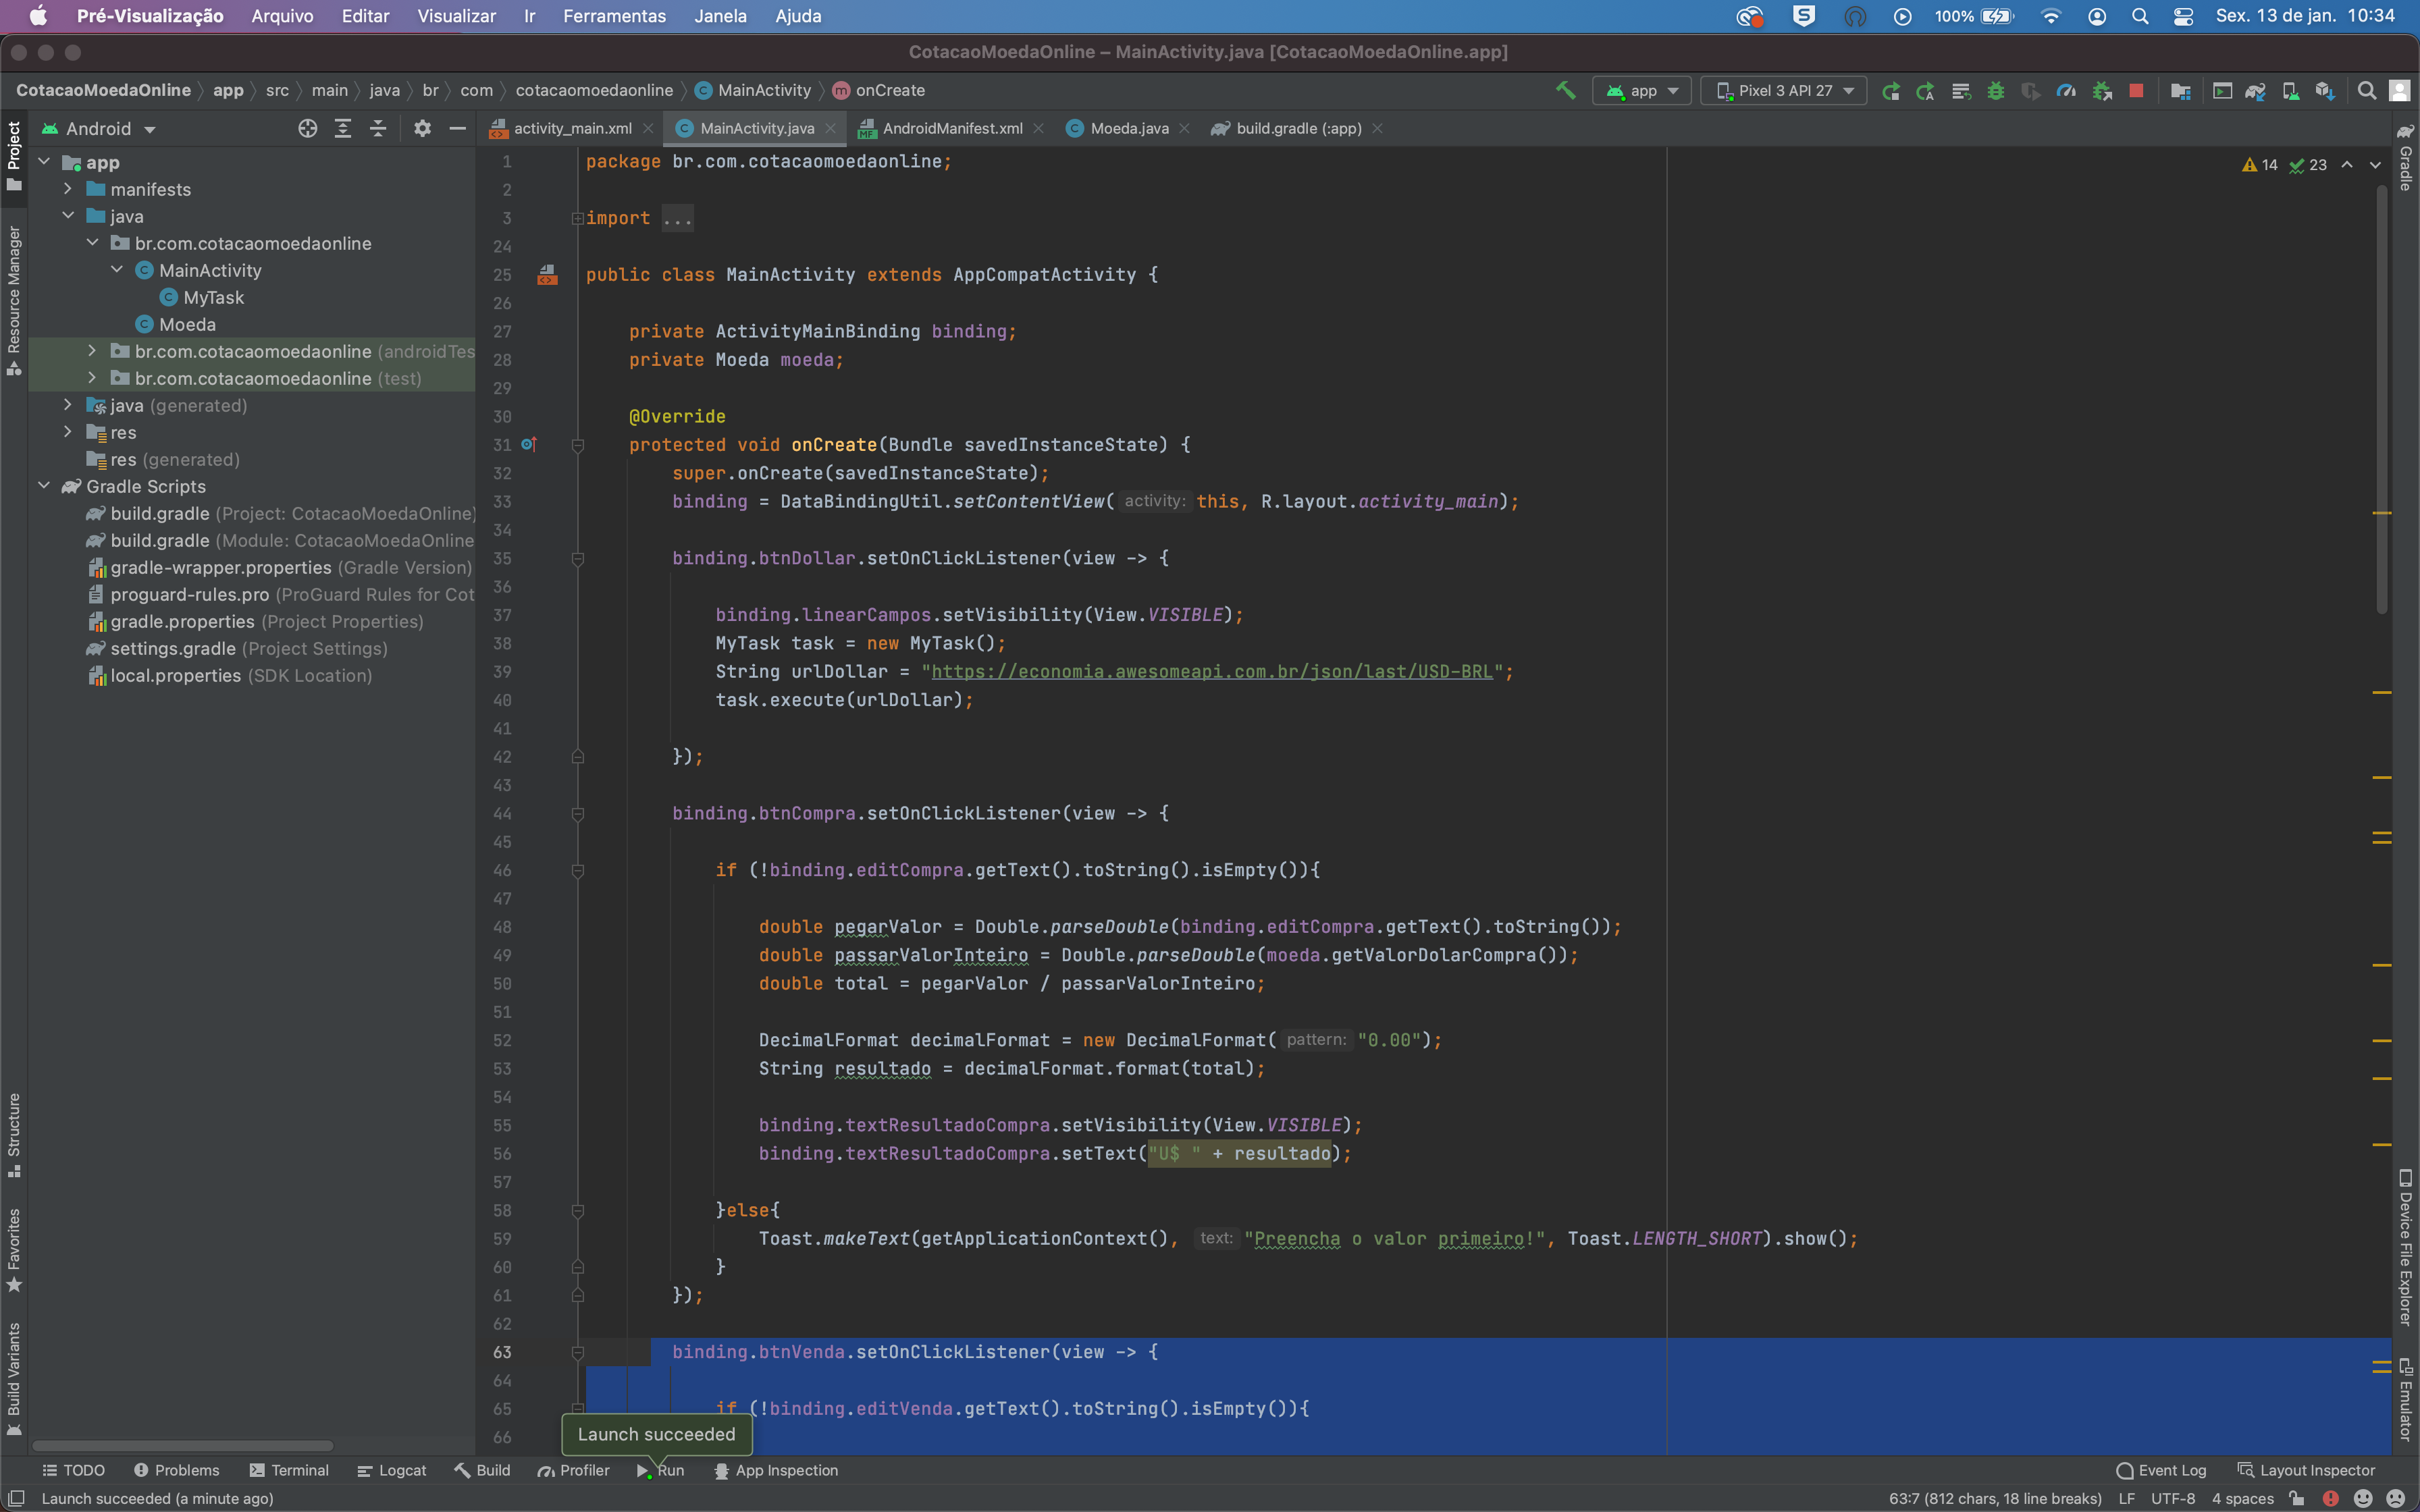Stop the running application
Image resolution: width=2420 pixels, height=1512 pixels.
[x=2136, y=91]
